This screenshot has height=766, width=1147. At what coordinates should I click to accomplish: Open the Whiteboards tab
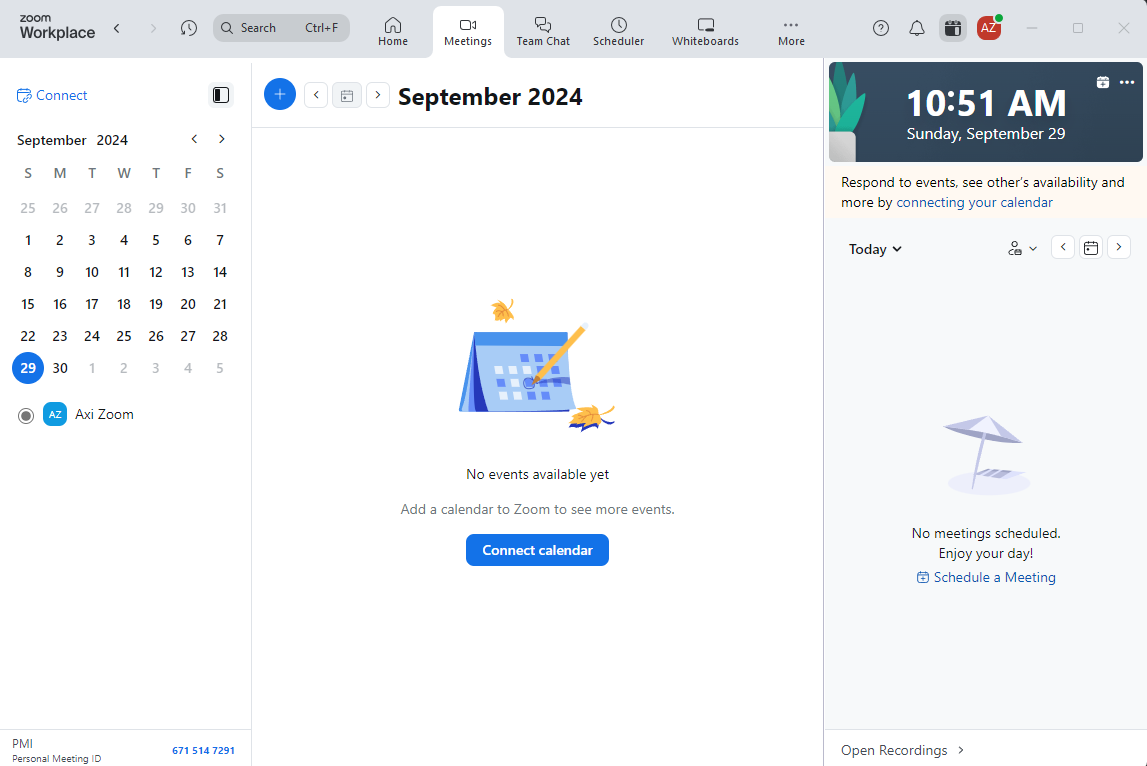click(705, 30)
